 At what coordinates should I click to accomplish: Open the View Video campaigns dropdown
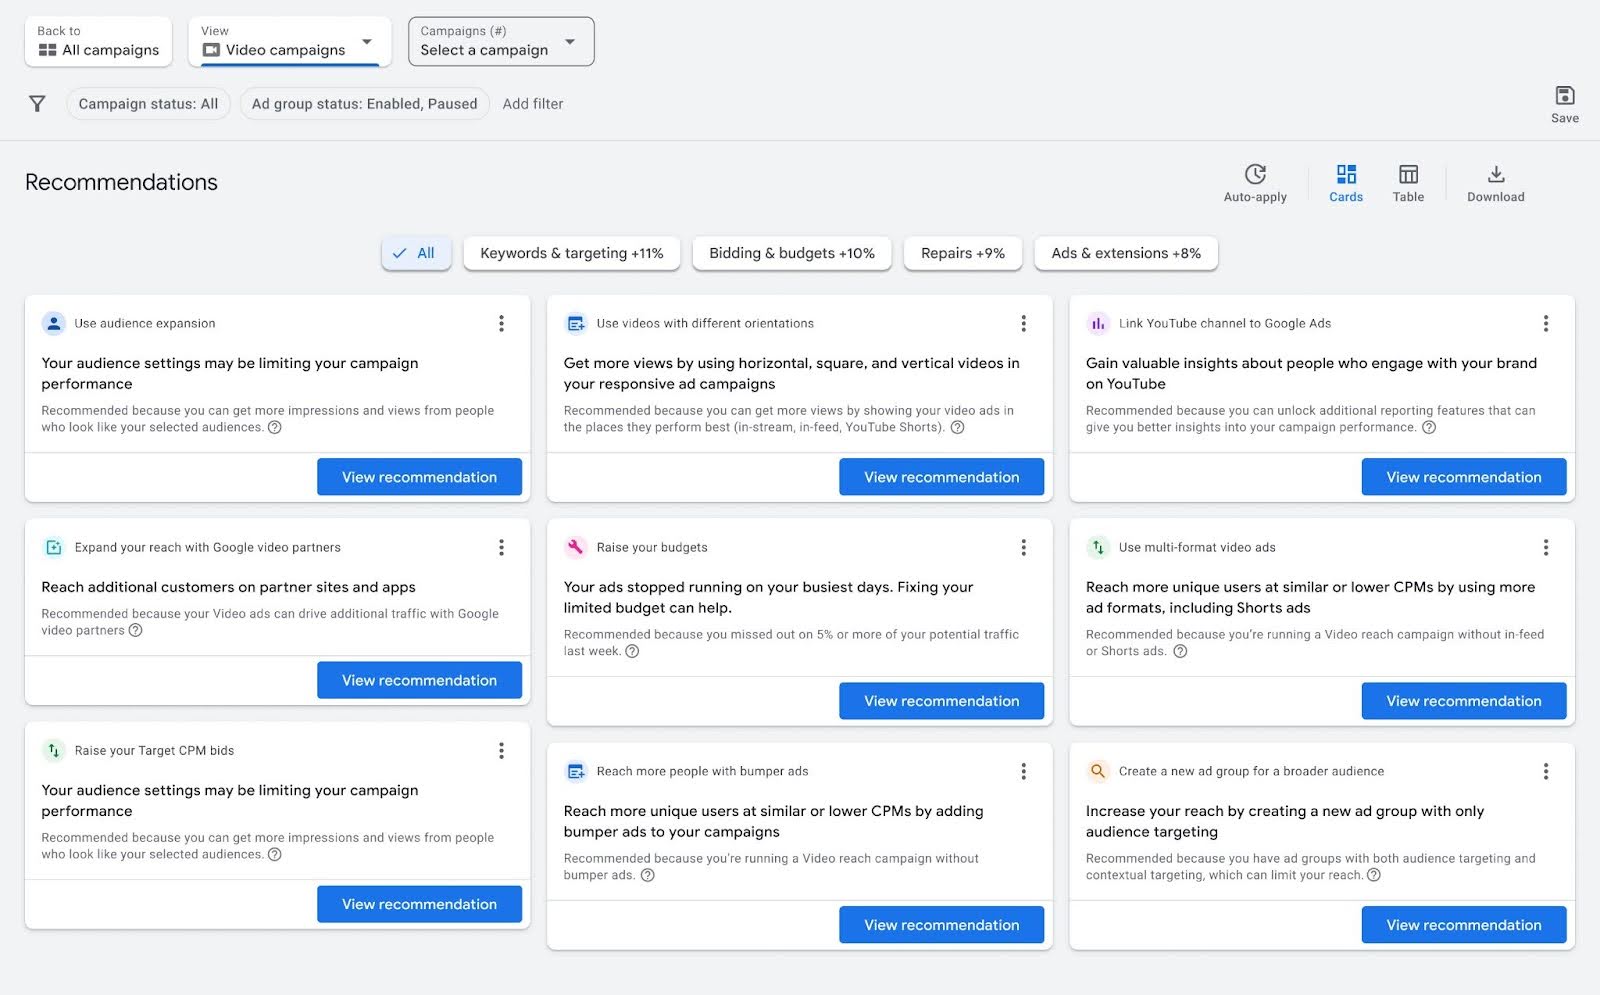pos(289,41)
